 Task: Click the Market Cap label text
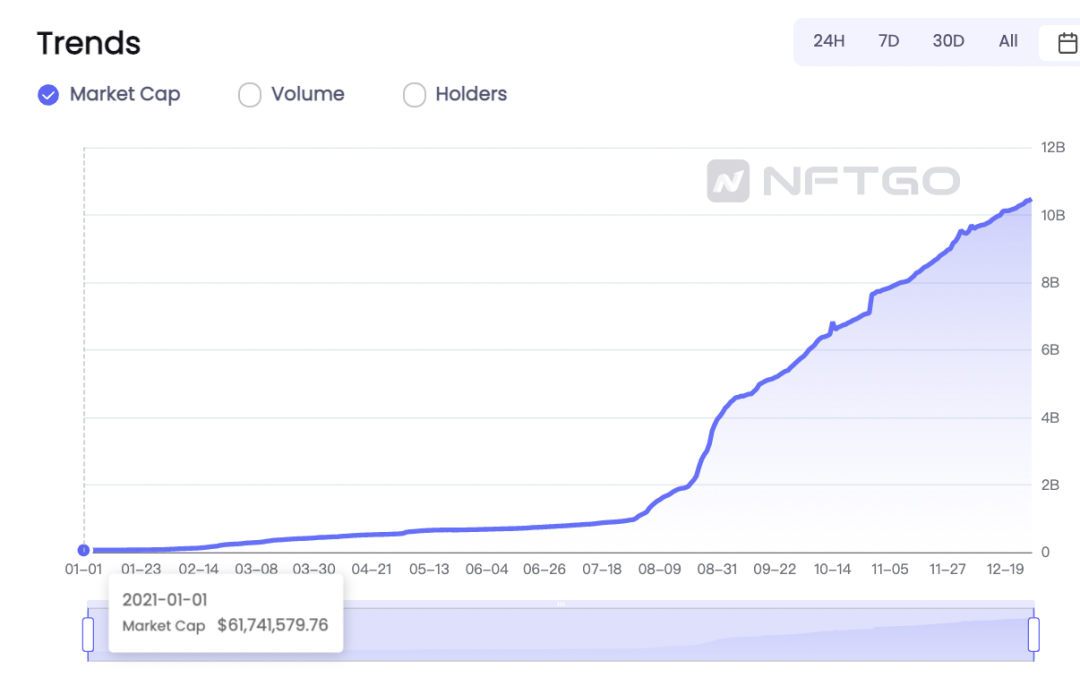point(125,94)
